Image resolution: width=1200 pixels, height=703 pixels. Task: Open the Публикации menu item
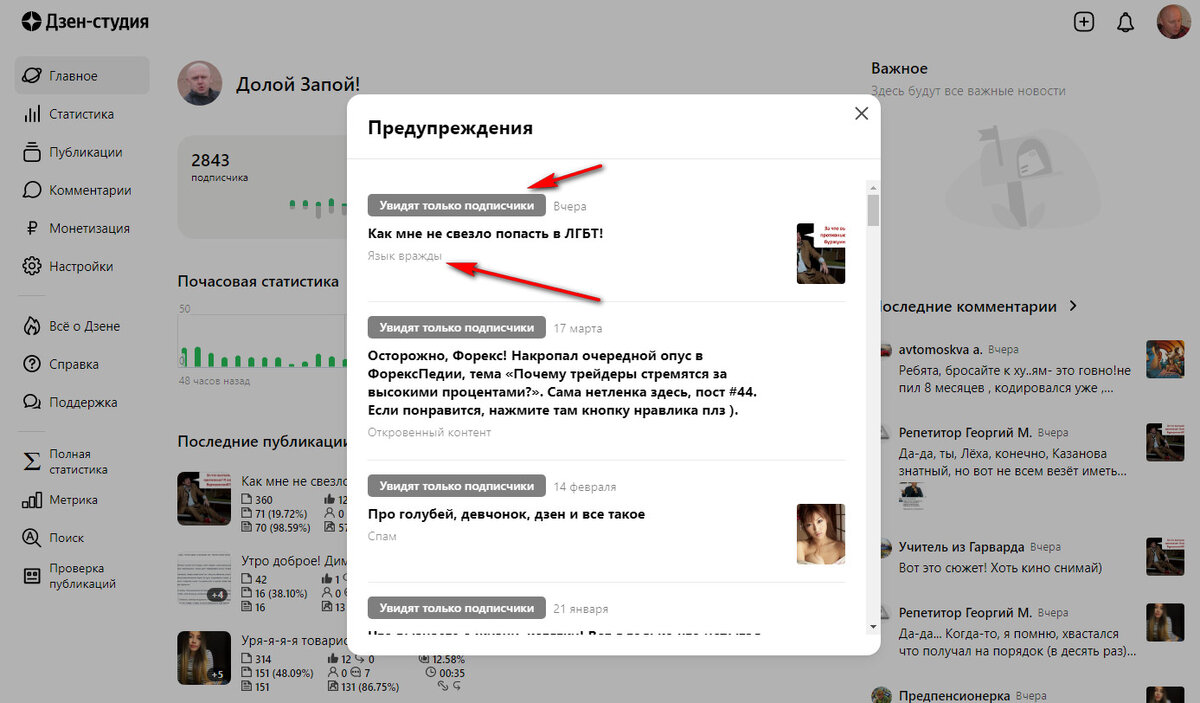(82, 152)
